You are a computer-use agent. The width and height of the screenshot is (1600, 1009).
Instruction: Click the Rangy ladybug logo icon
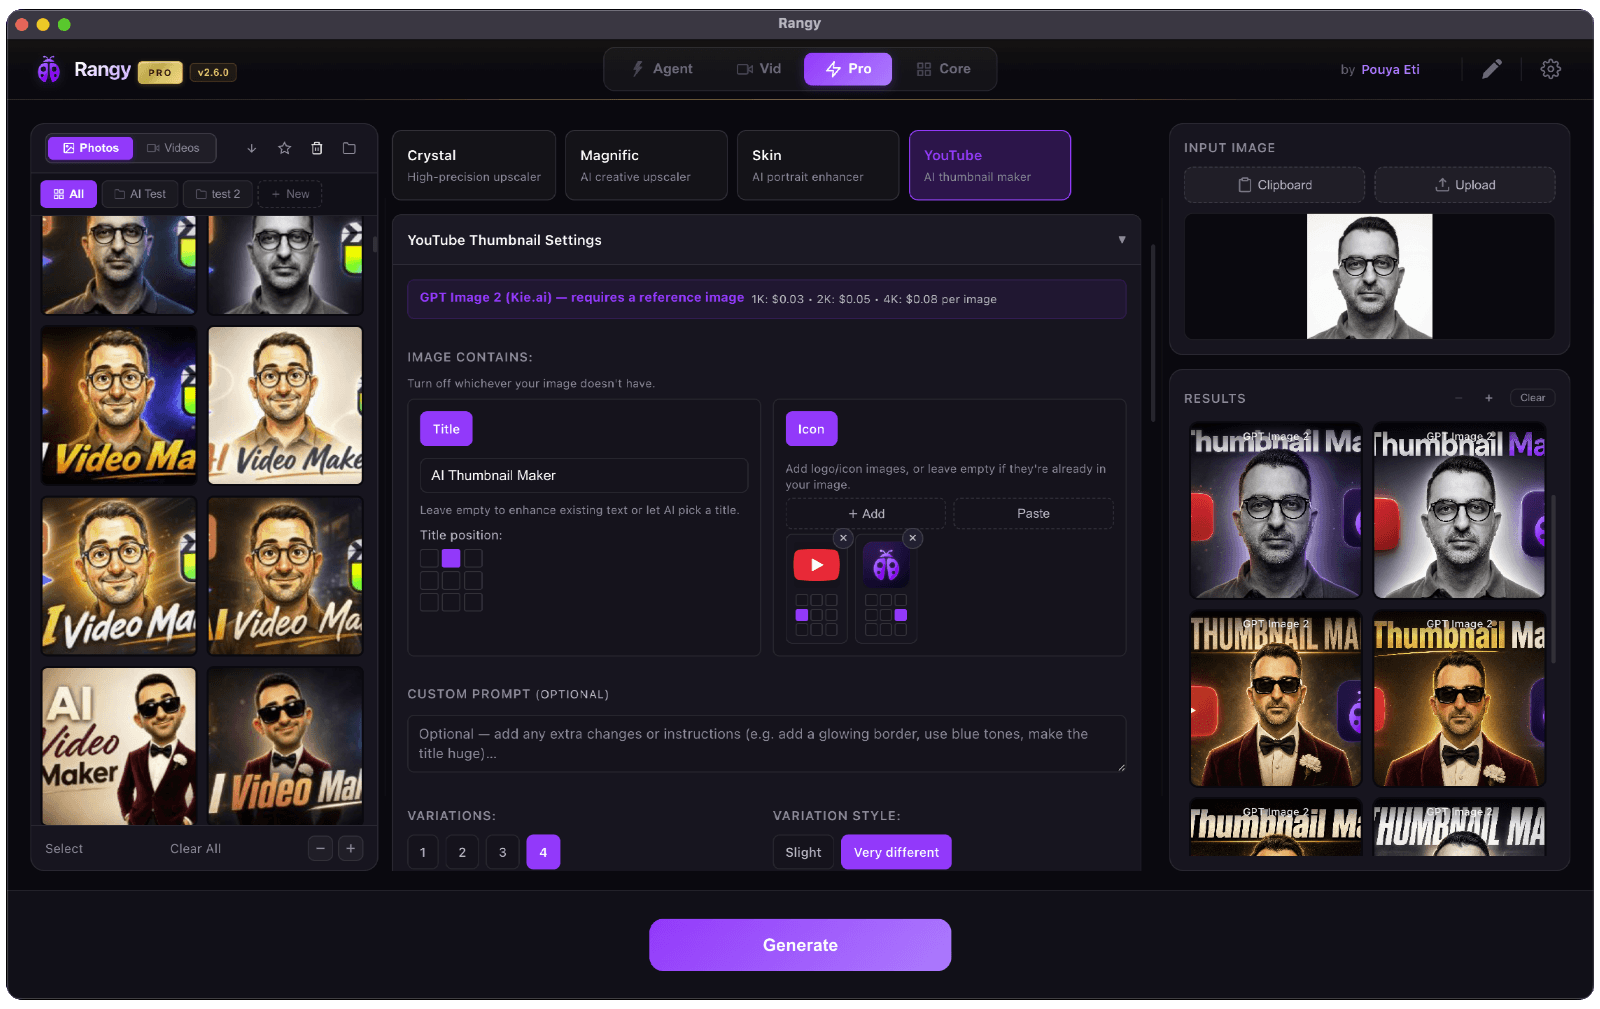(x=48, y=69)
